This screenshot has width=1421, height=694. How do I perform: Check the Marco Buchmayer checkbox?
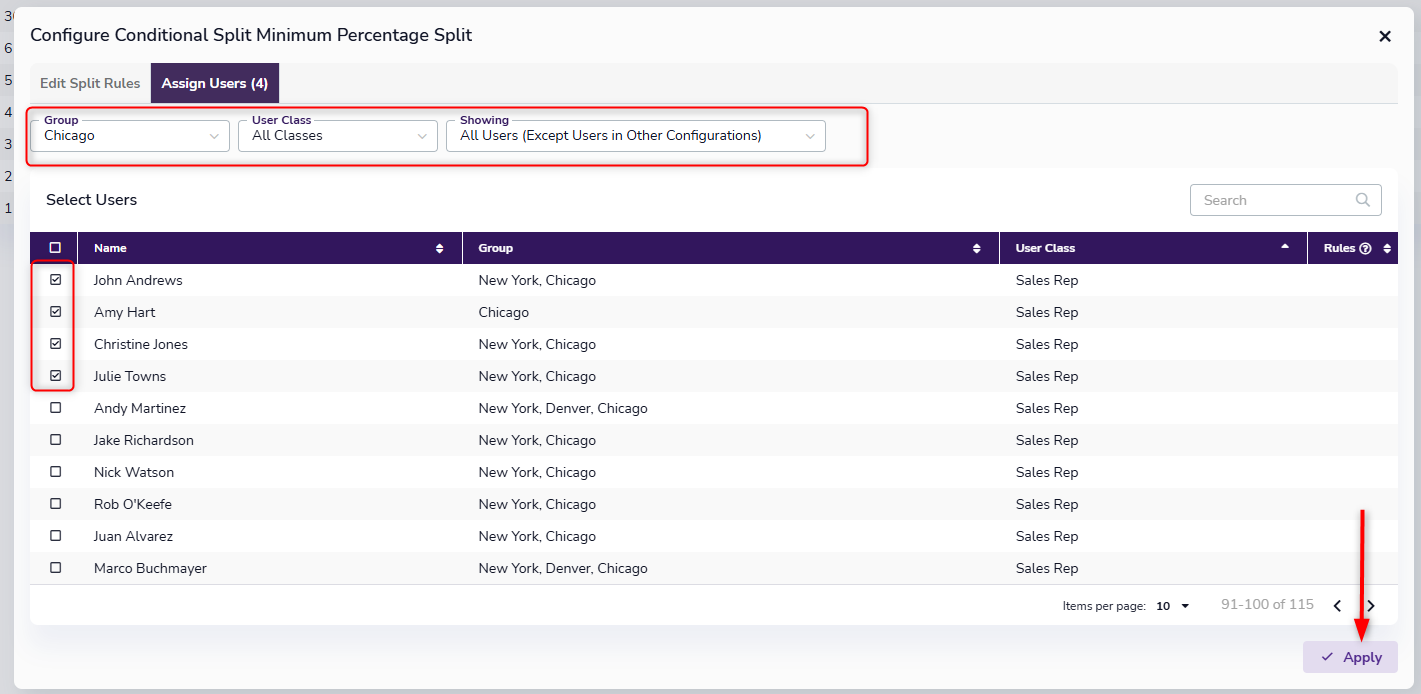point(56,568)
